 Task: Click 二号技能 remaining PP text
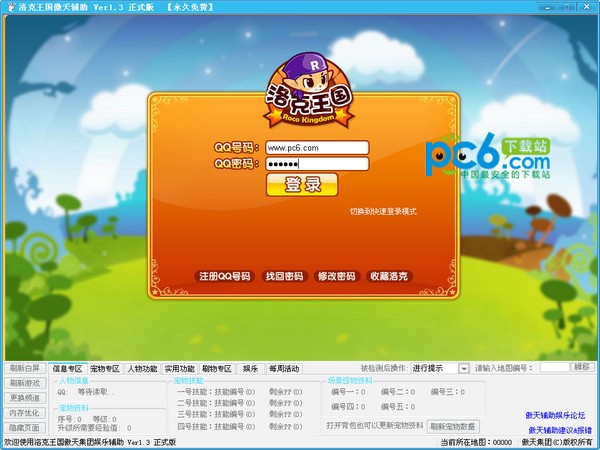point(286,403)
